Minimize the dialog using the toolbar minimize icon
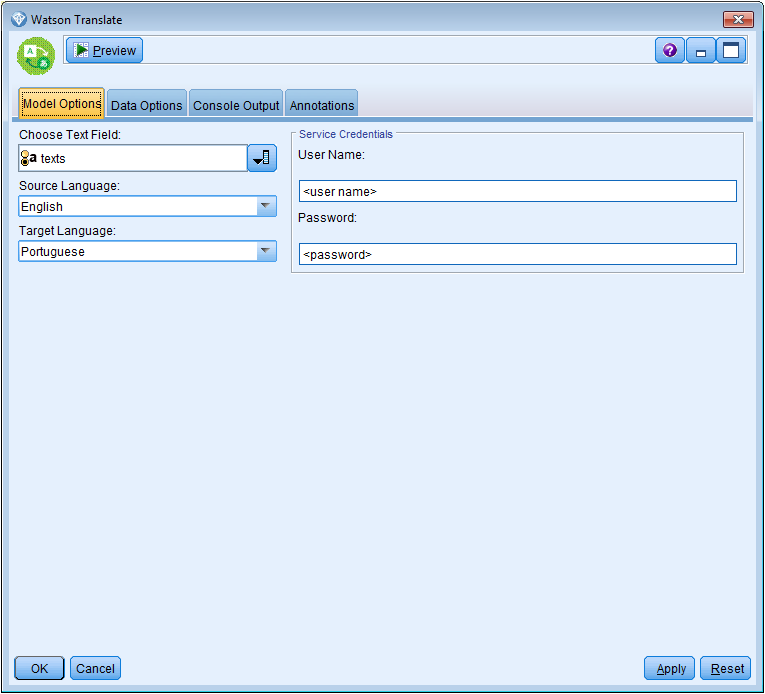Image resolution: width=765 pixels, height=694 pixels. click(701, 50)
